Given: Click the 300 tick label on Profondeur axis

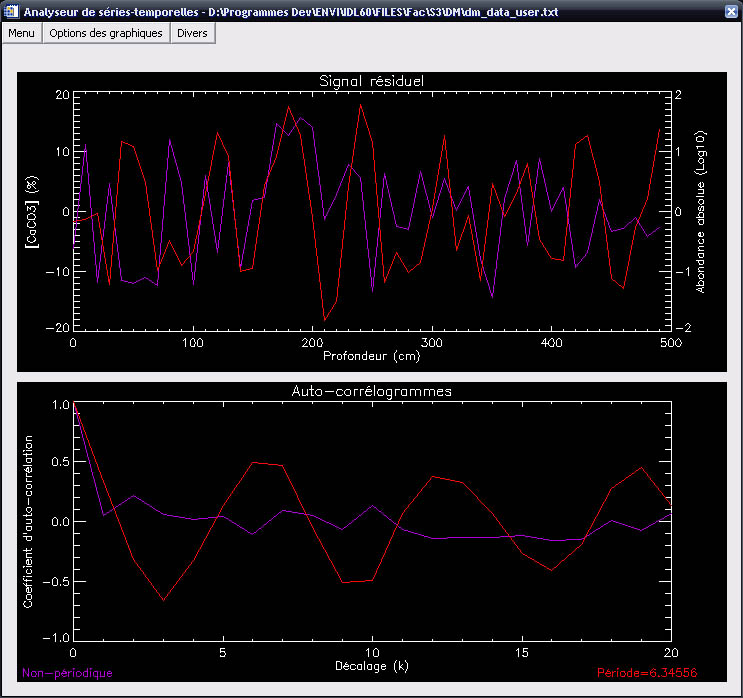Looking at the screenshot, I should coord(431,342).
